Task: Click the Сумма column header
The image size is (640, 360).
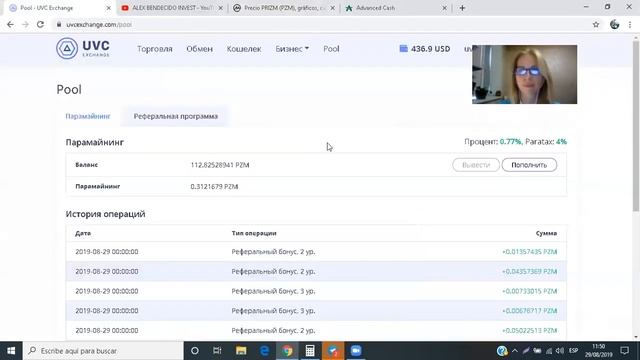Action: [x=546, y=233]
